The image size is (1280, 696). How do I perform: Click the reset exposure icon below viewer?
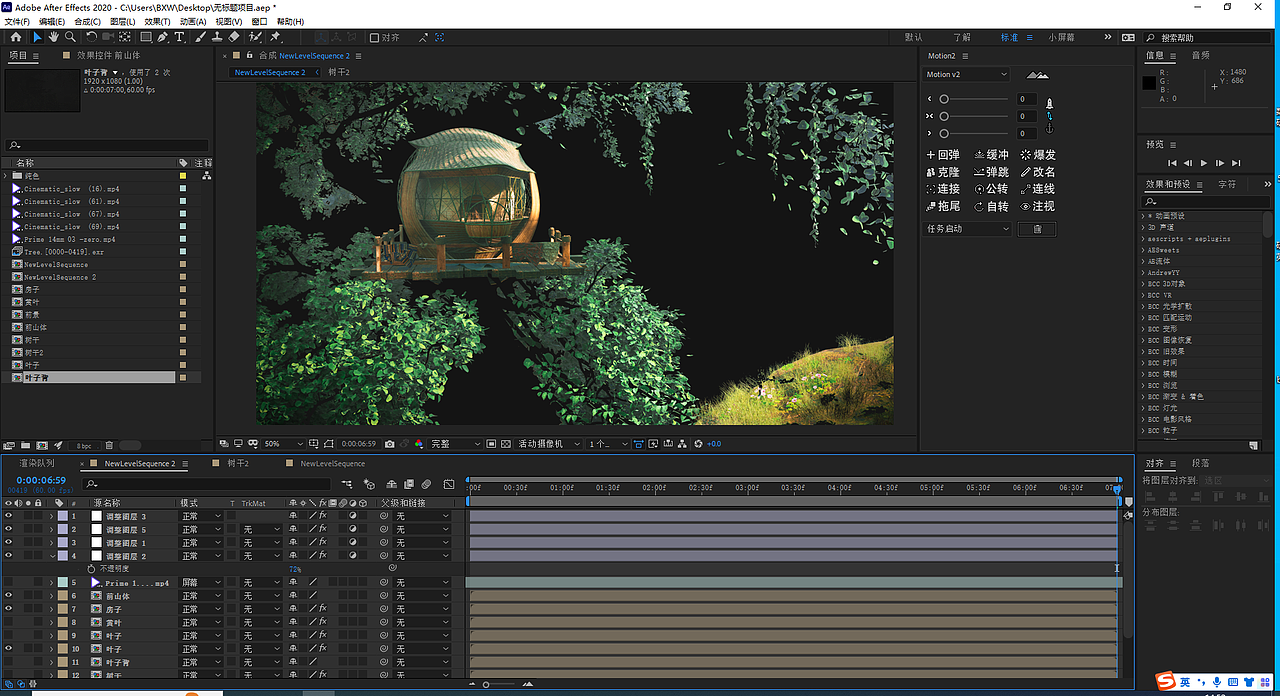[x=698, y=444]
